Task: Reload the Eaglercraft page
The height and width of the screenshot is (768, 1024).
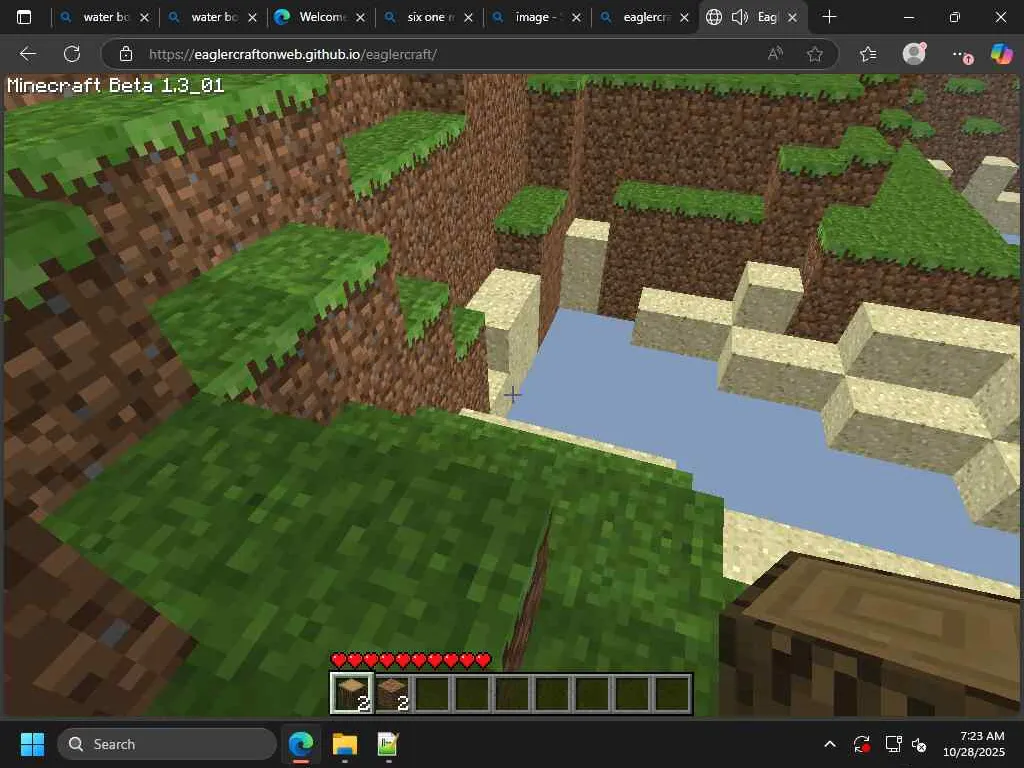Action: coord(72,54)
